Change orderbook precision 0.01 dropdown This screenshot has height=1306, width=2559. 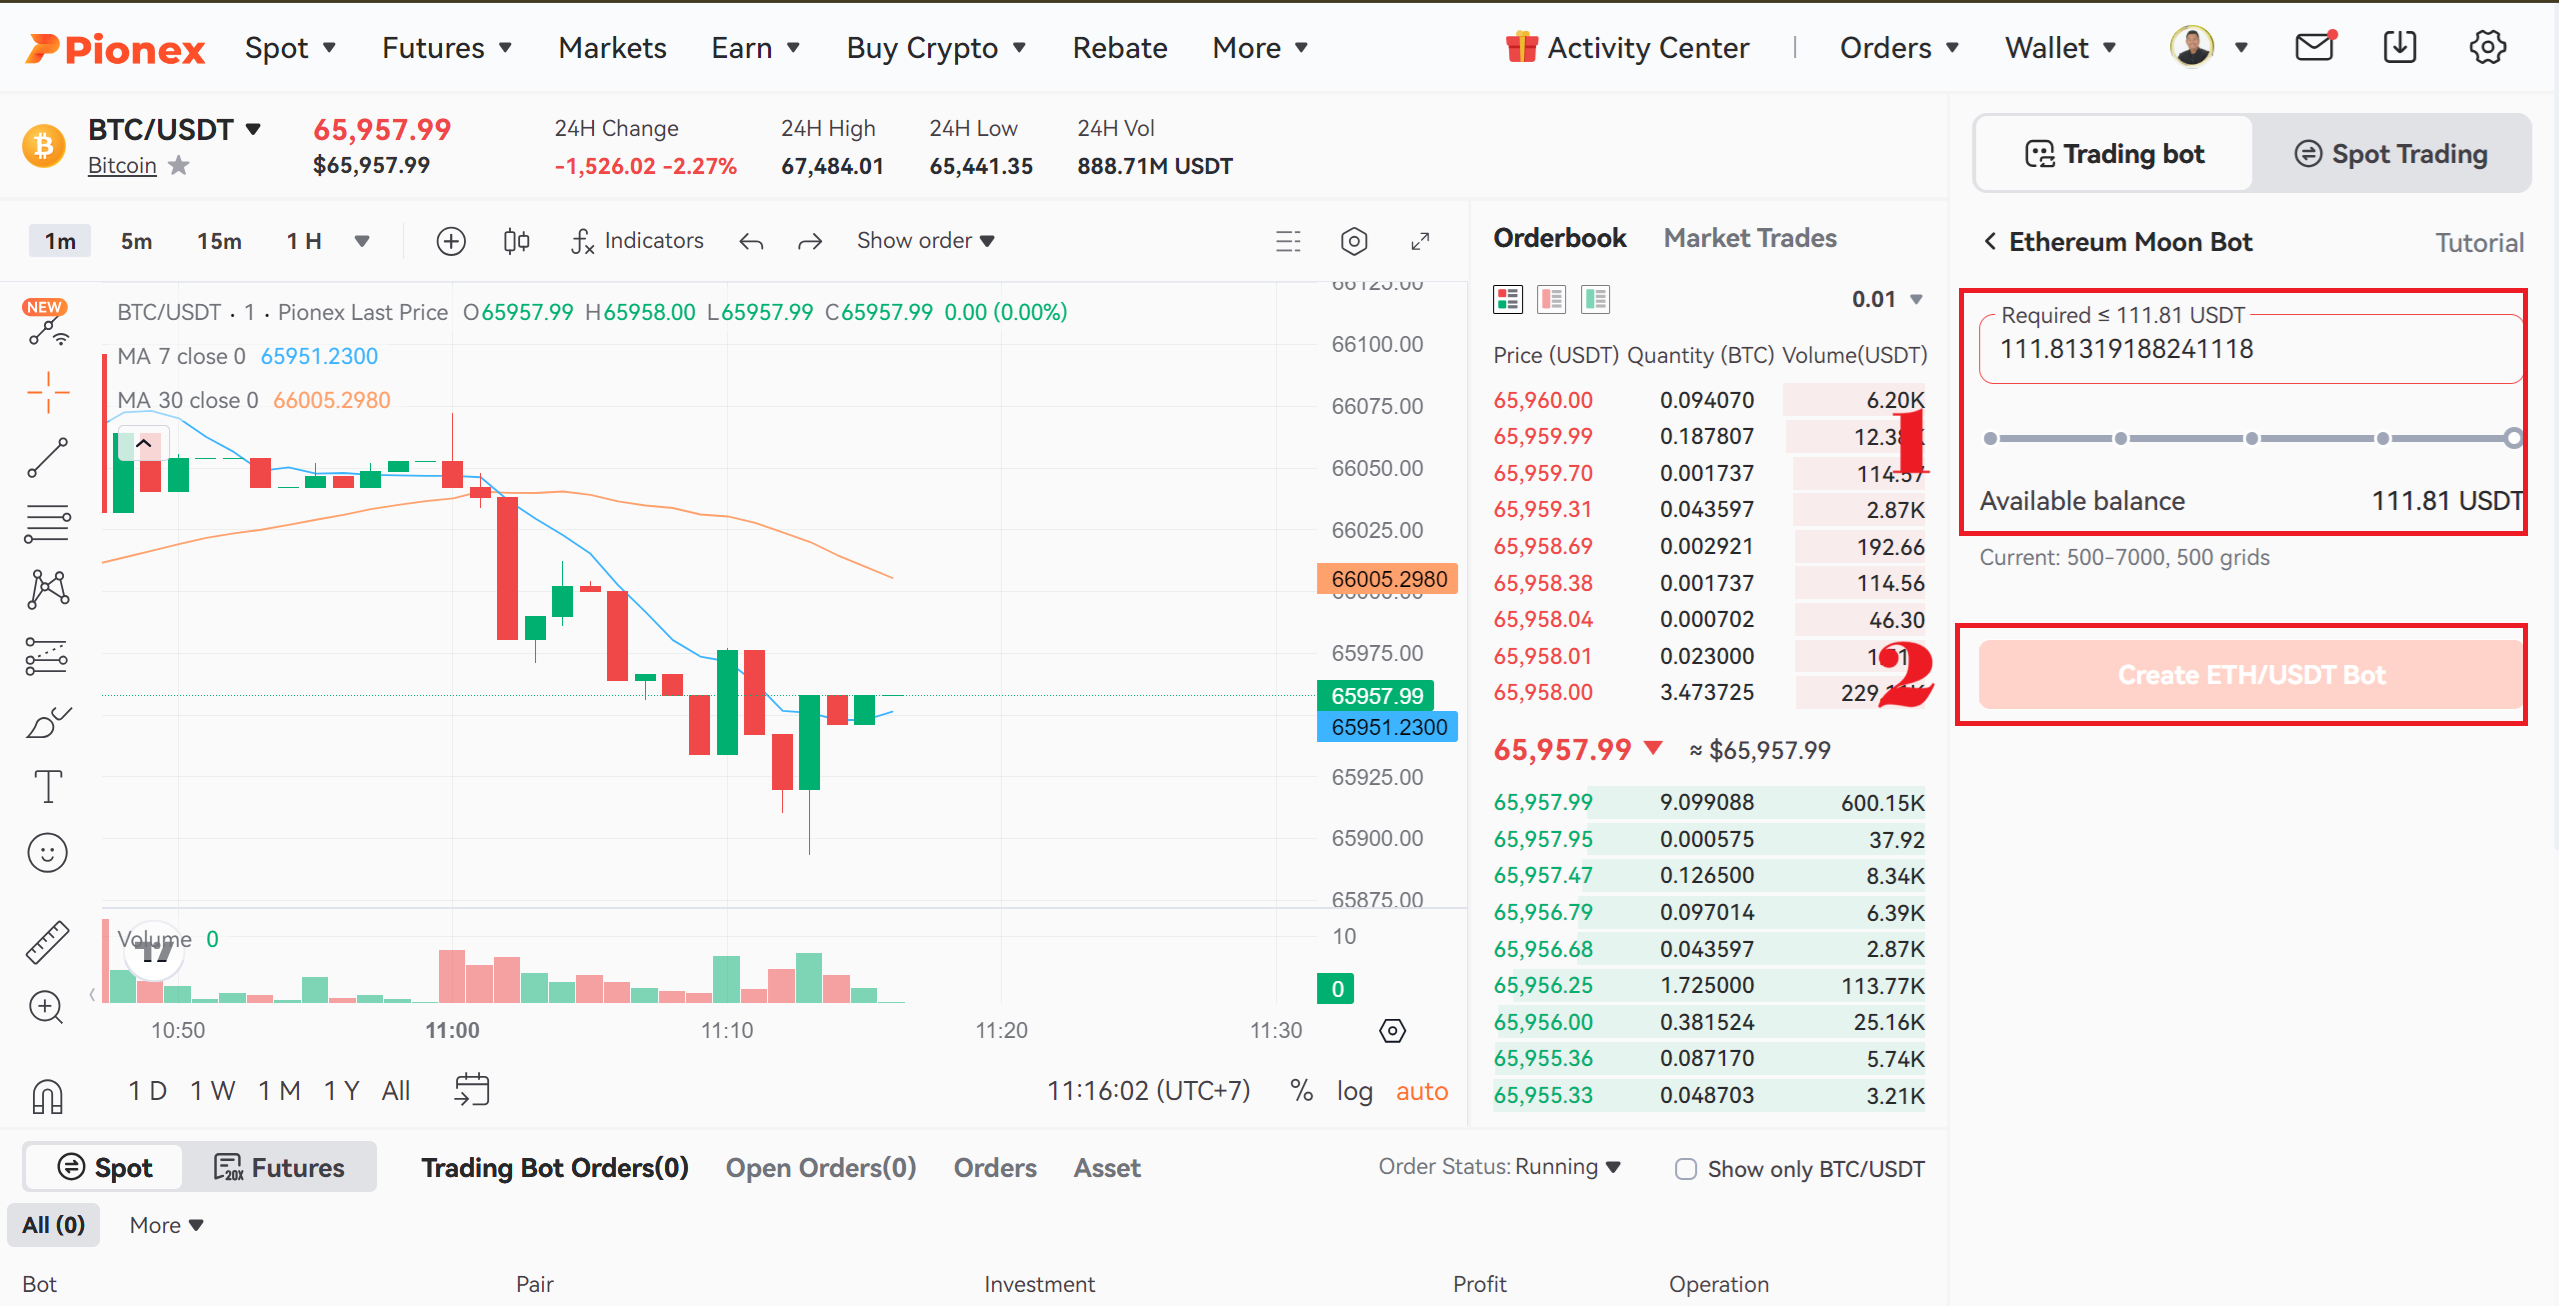[1887, 299]
